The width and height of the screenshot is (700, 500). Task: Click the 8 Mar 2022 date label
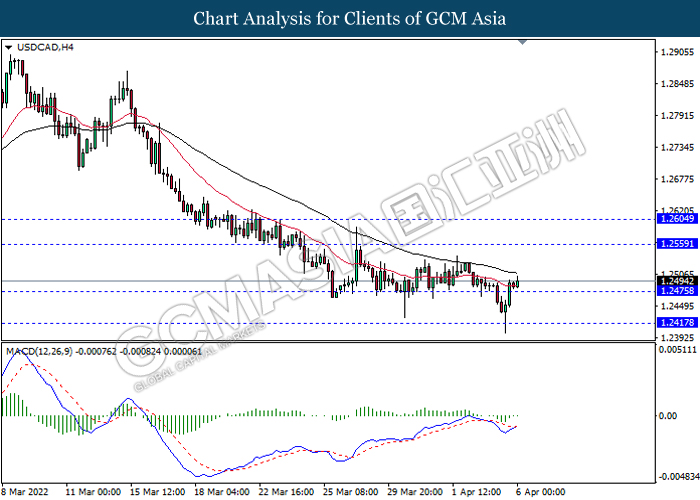[25, 492]
